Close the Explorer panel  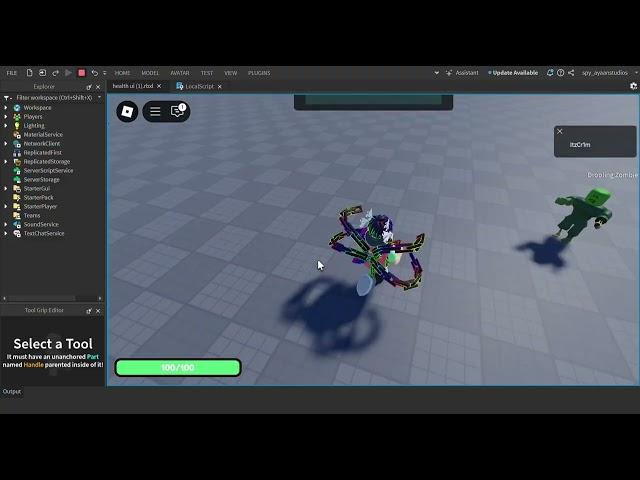(98, 87)
